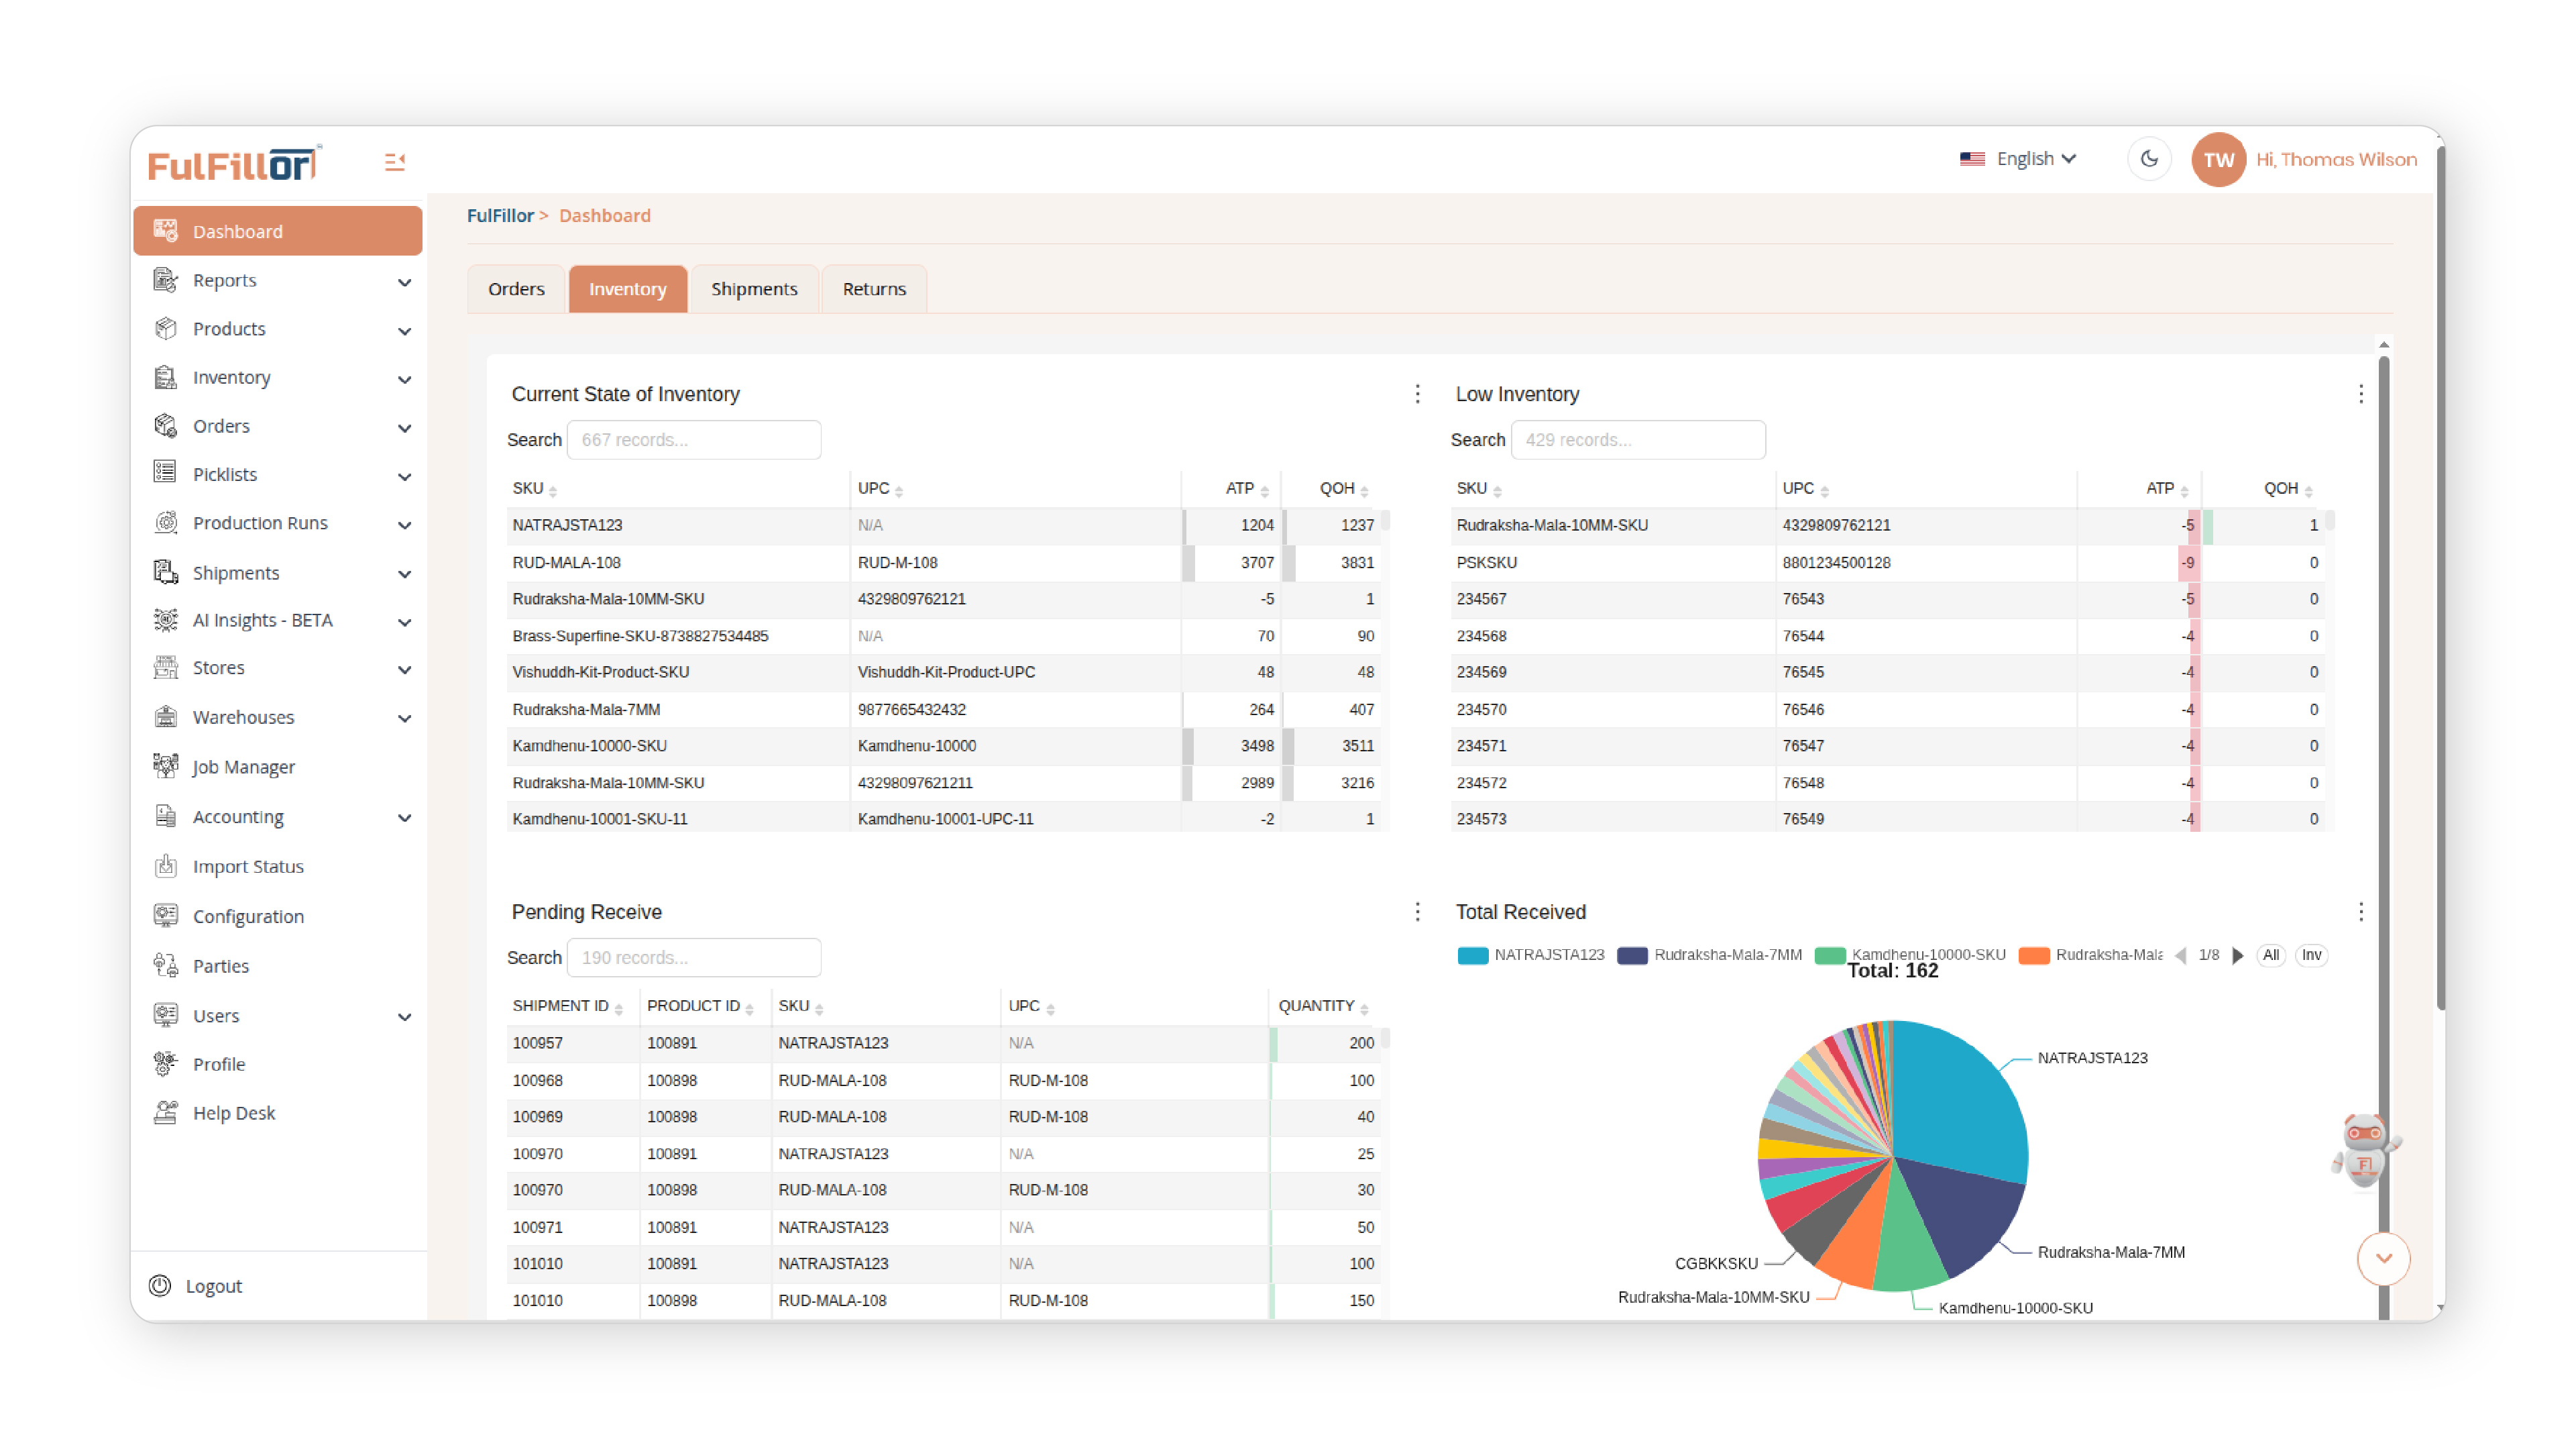Open Import Status from the sidebar

(x=248, y=866)
